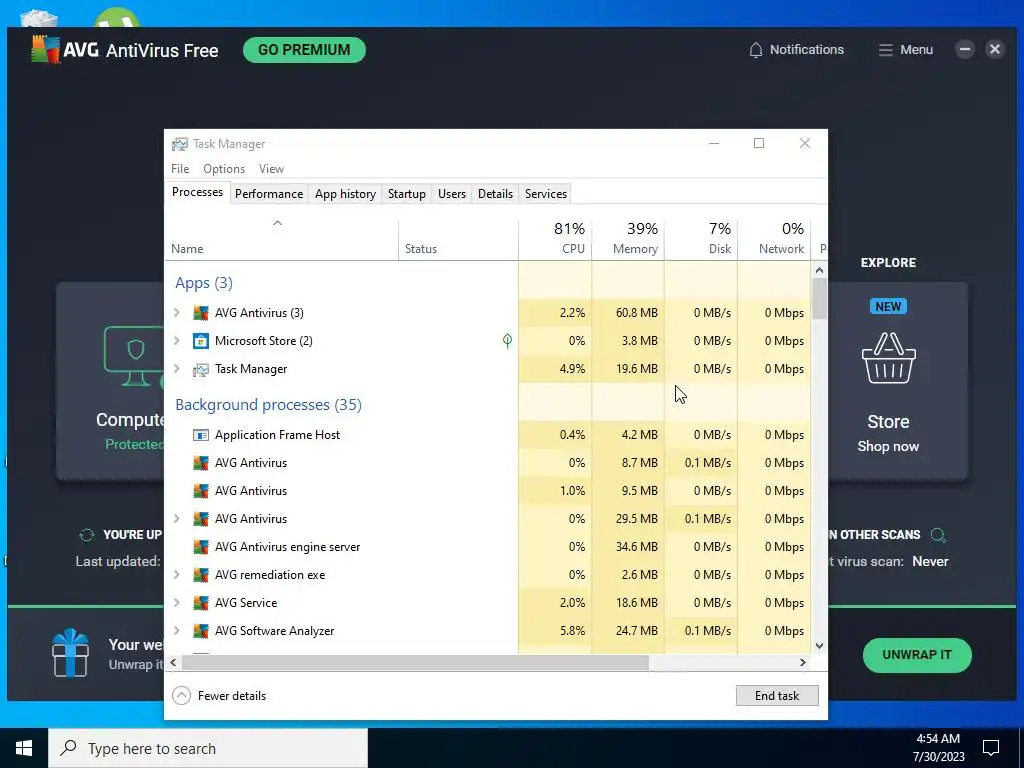Click the AVG logo in the antivirus header
1024x768 pixels.
click(x=45, y=50)
